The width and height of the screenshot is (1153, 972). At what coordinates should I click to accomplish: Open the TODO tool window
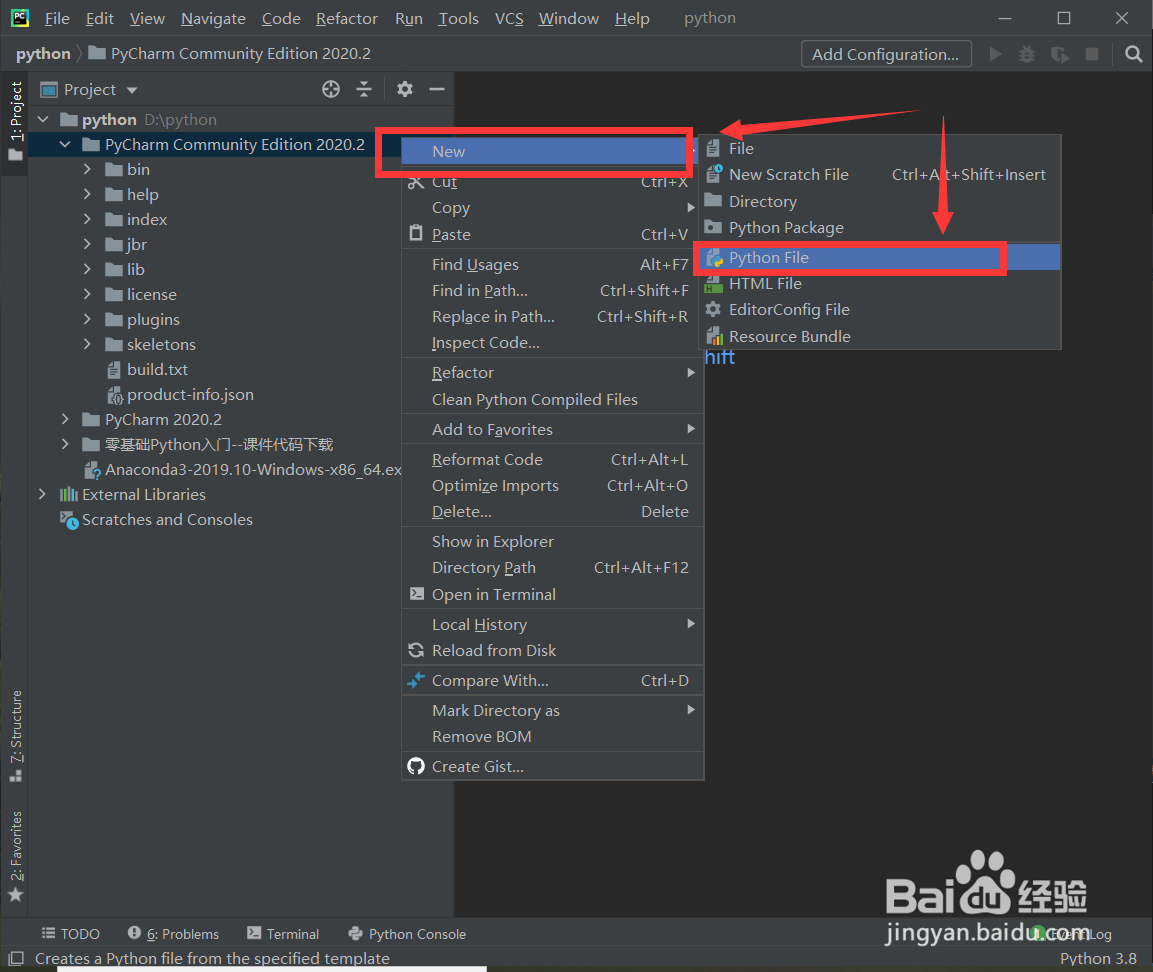pos(71,933)
